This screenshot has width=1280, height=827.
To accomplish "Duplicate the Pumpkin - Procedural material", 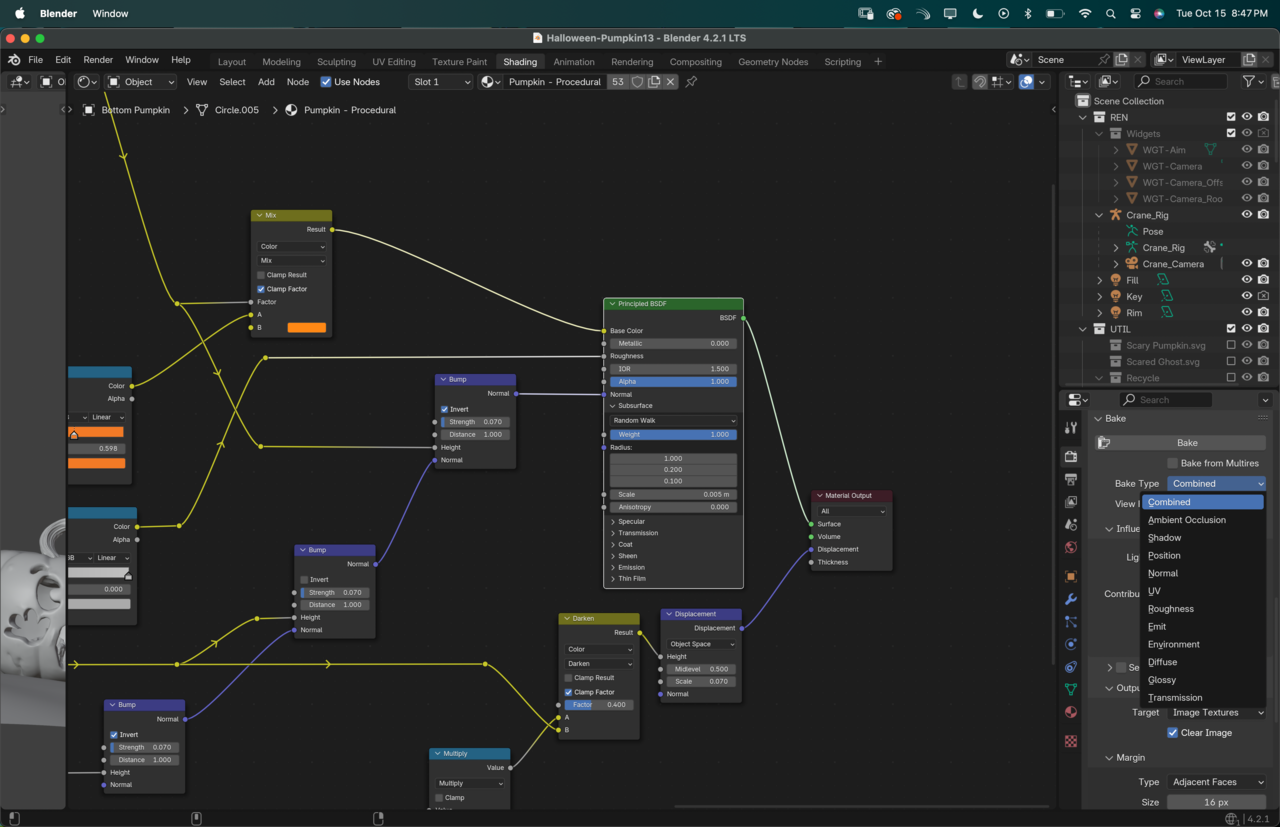I will [654, 82].
